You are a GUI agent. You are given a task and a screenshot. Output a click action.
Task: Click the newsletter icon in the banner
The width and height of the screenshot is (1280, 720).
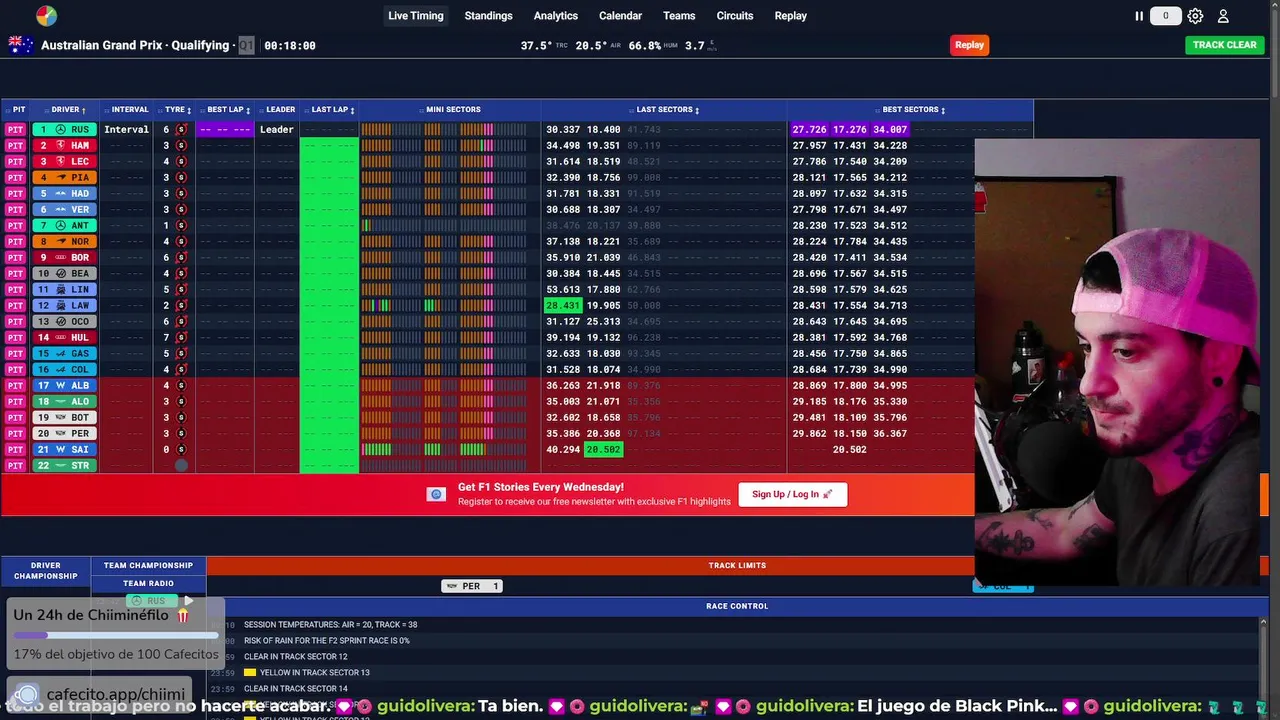tap(436, 494)
